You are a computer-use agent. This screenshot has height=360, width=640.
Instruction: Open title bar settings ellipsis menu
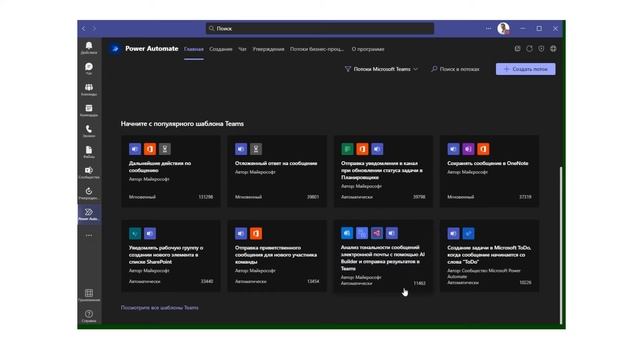click(488, 29)
